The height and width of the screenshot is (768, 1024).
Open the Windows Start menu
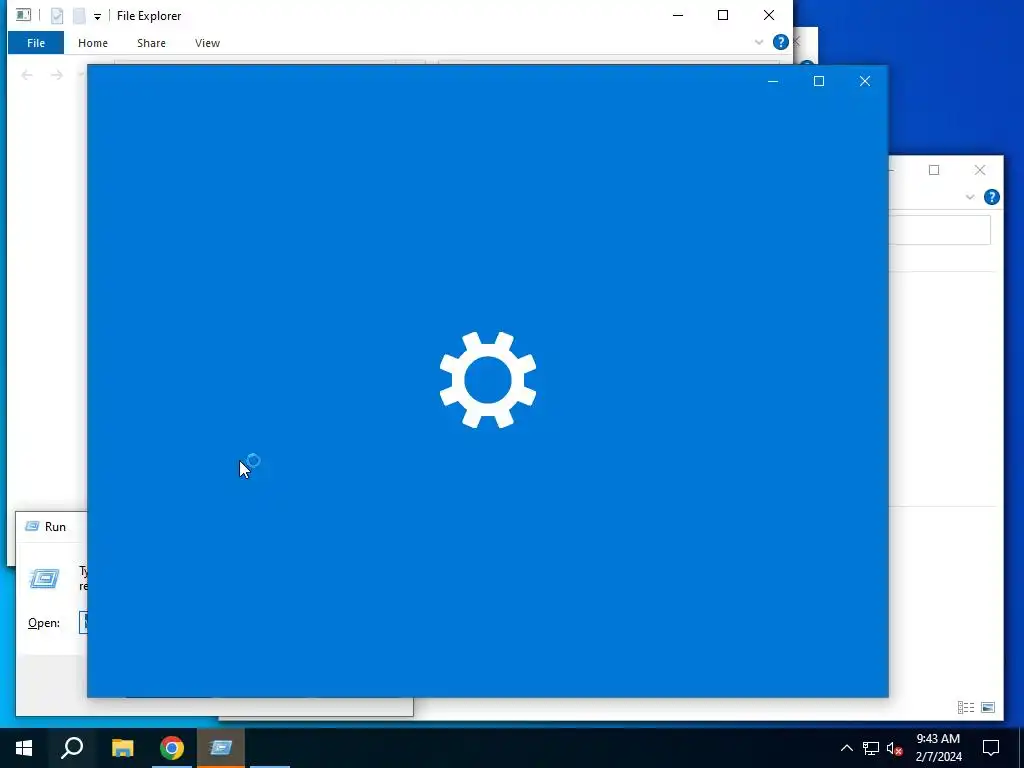pos(24,748)
